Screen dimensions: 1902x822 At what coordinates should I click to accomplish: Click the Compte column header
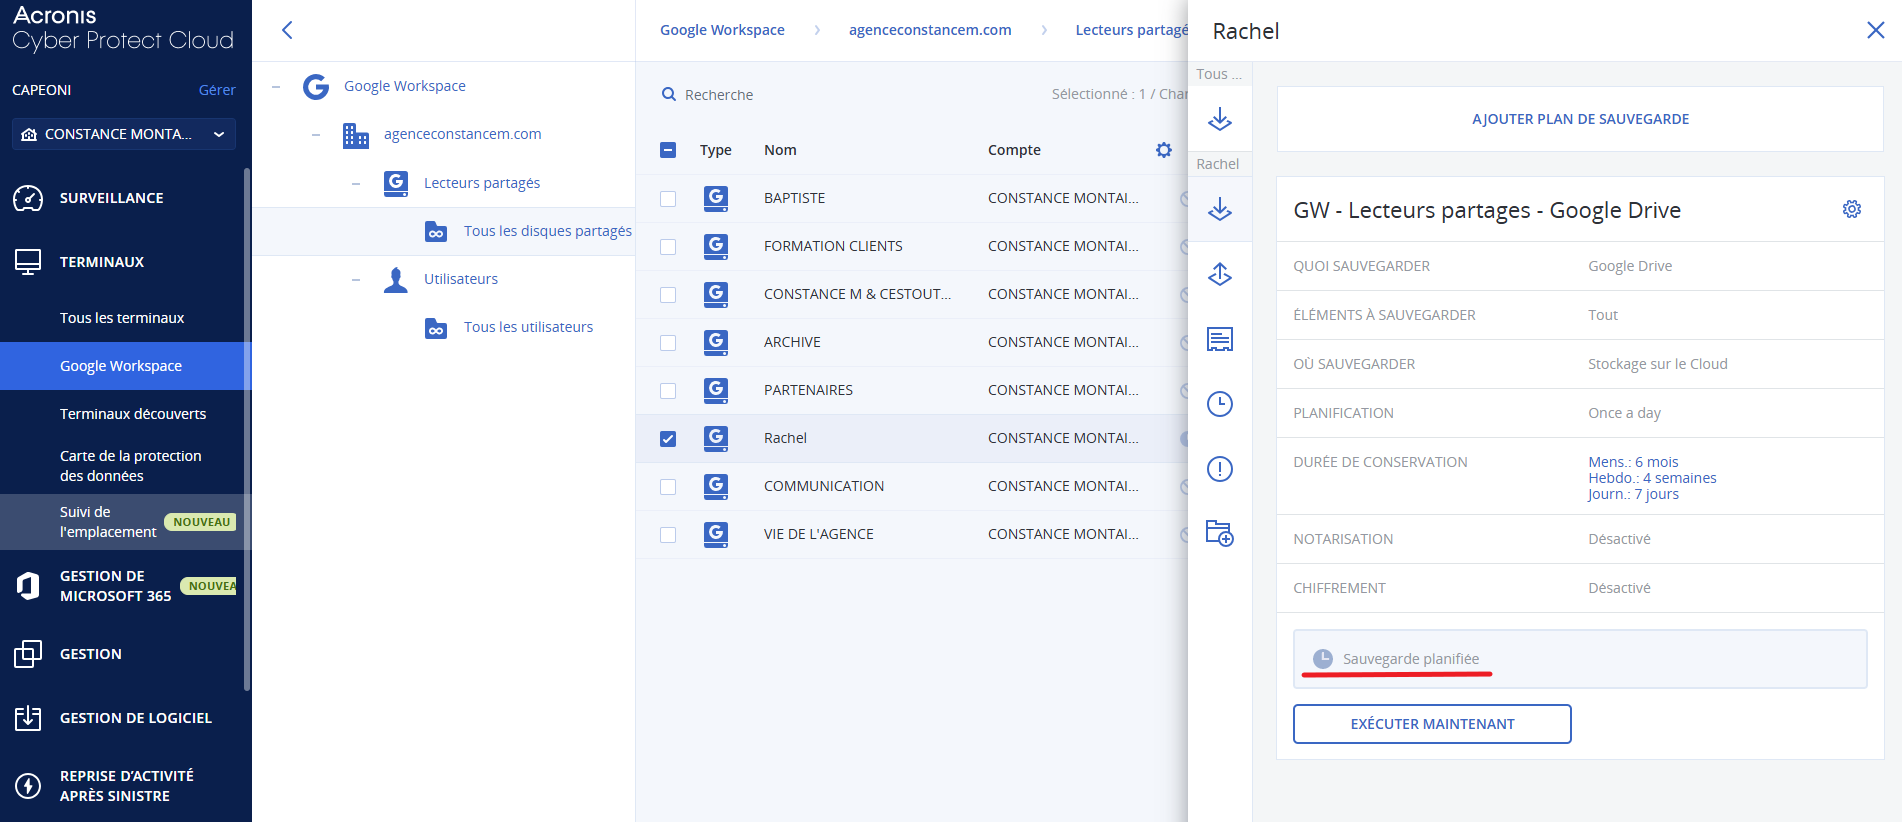[1014, 150]
